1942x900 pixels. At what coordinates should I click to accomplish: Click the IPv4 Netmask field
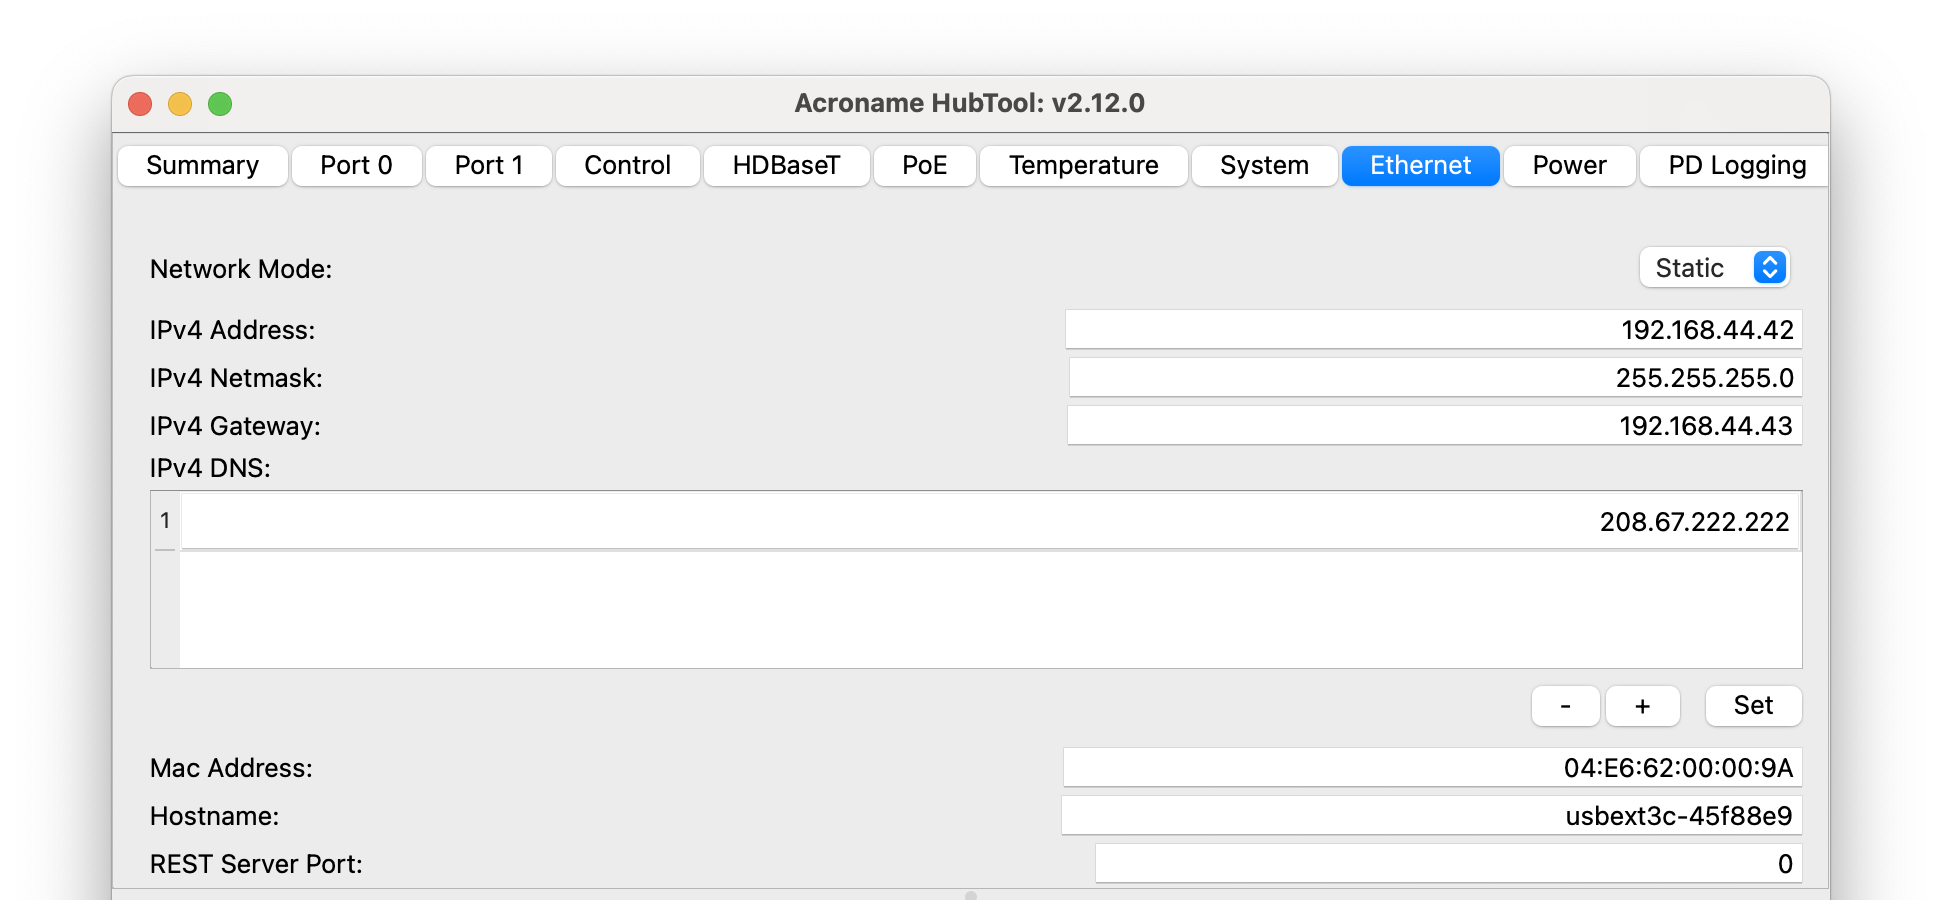(1435, 378)
